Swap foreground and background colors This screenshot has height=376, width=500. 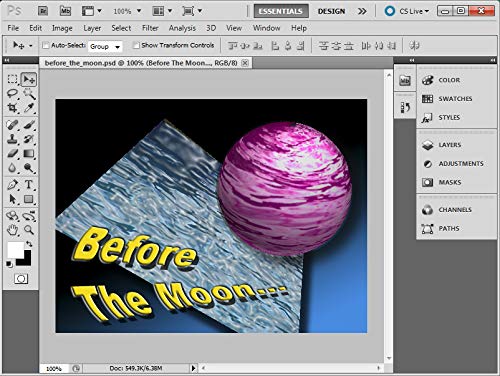29,244
